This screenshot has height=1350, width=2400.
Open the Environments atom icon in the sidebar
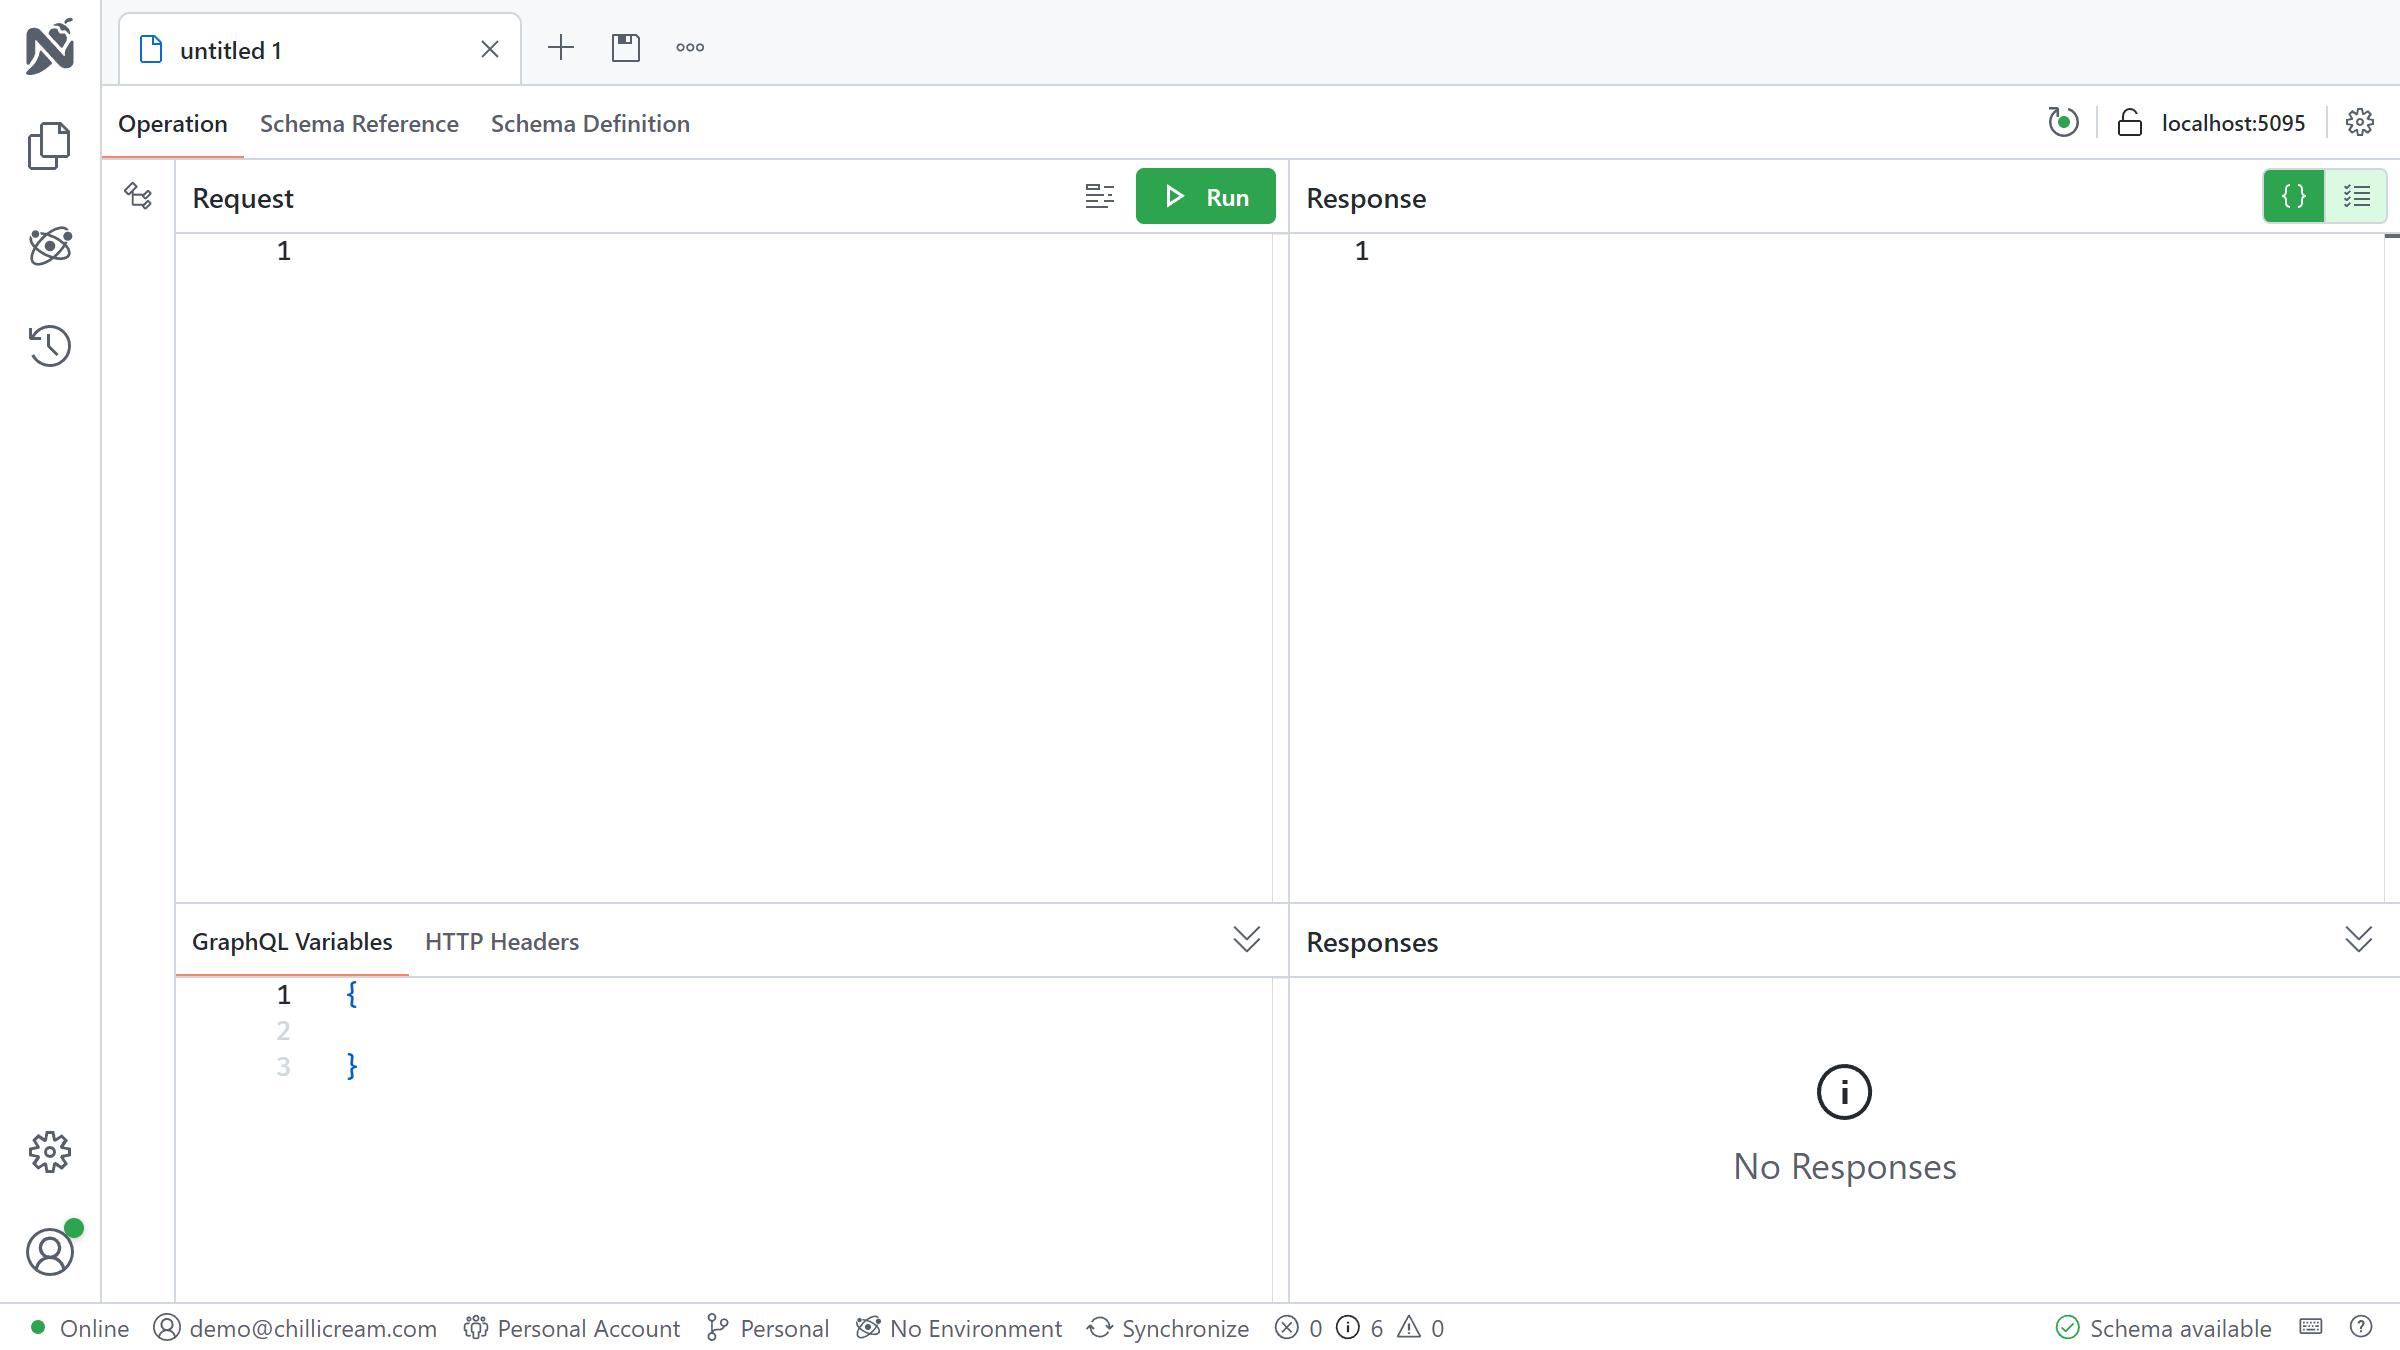49,246
